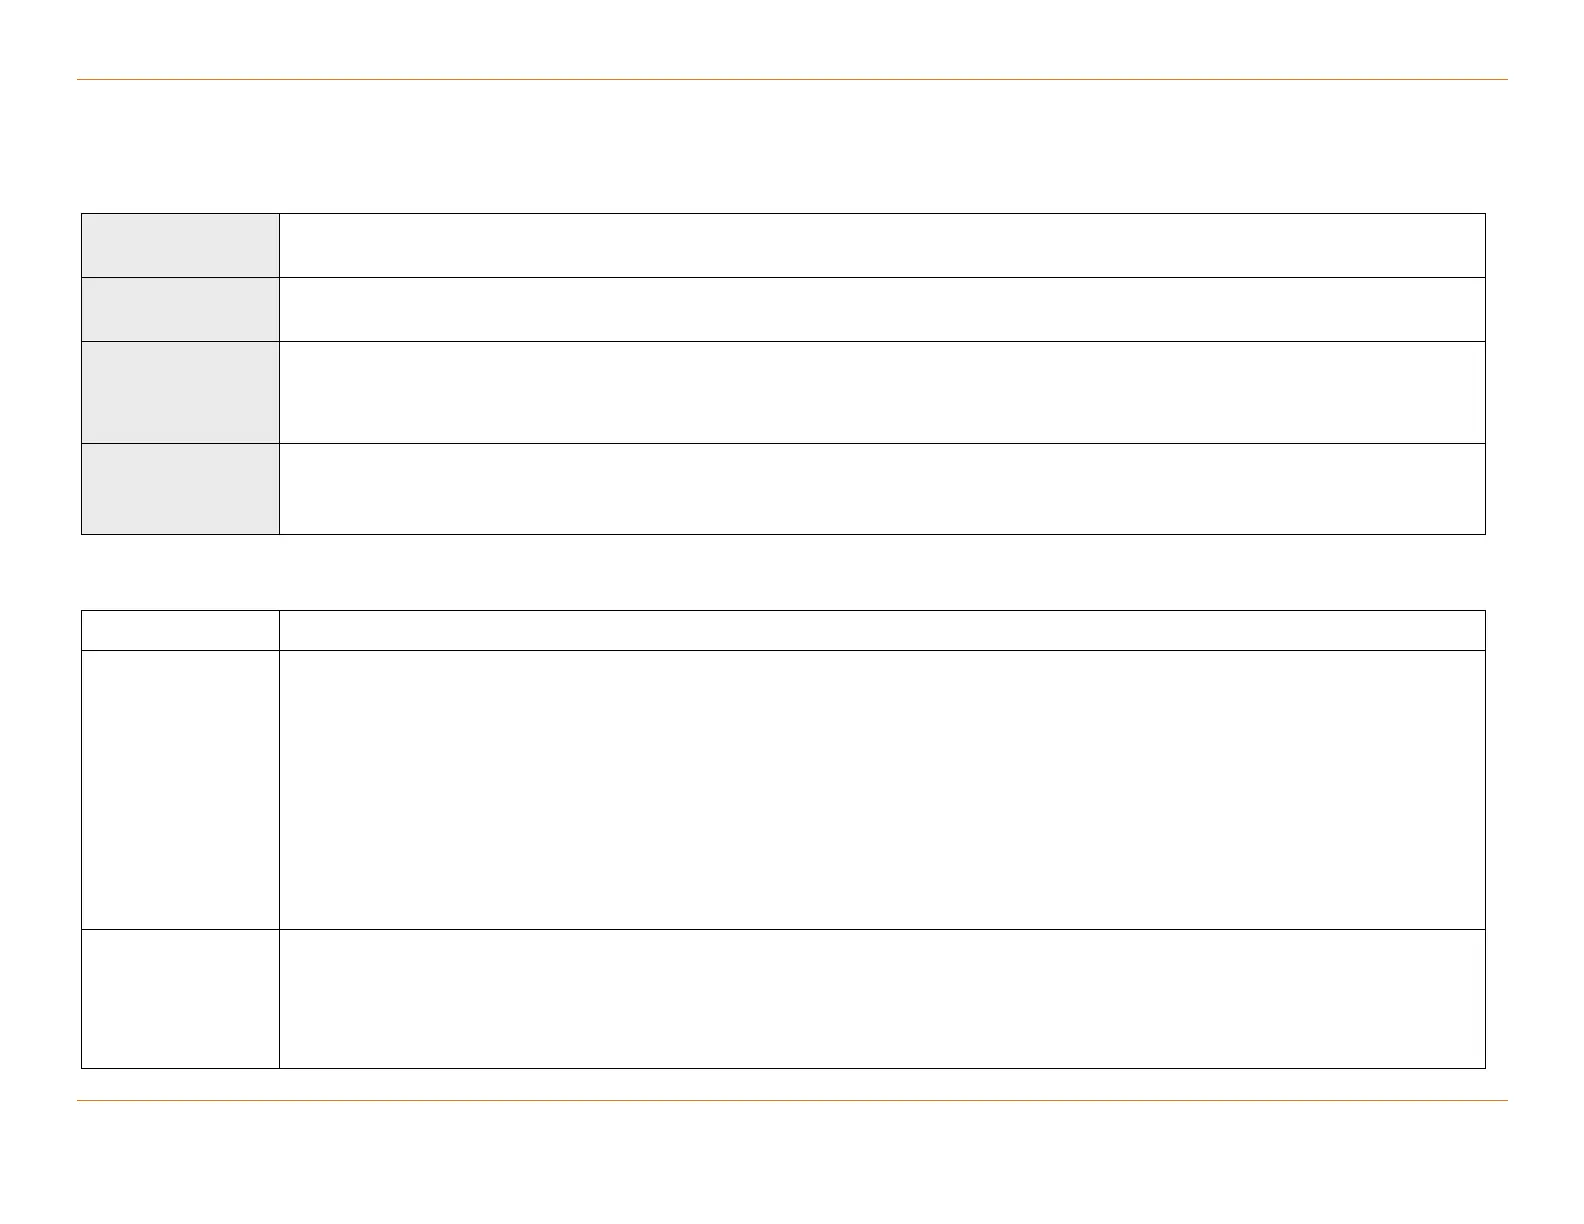
Task: Select the last-row left cell of lower table
Action: pyautogui.click(x=180, y=999)
